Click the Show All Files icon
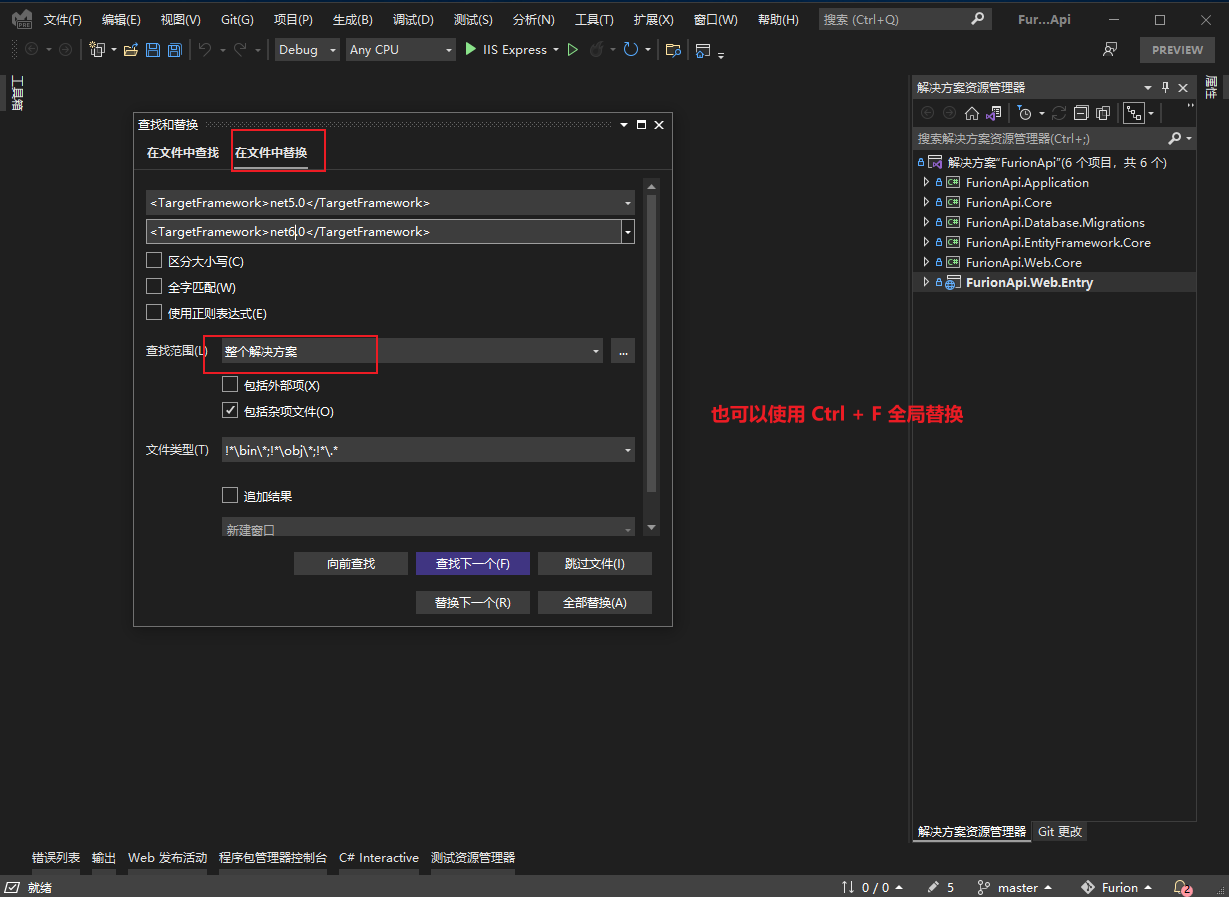Viewport: 1229px width, 897px height. 1103,113
